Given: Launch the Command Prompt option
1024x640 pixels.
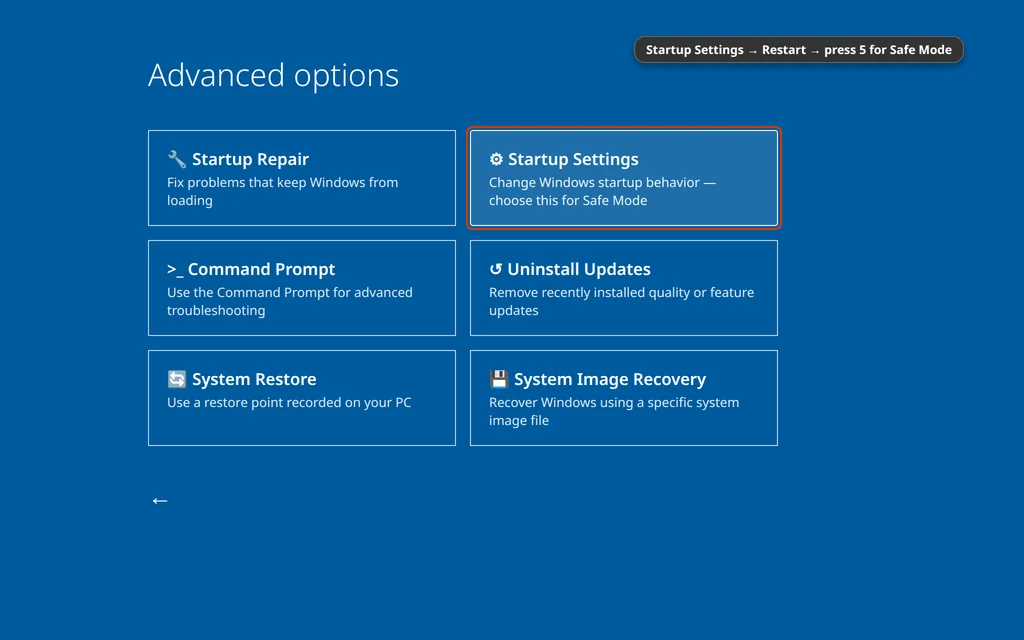Looking at the screenshot, I should tap(302, 288).
